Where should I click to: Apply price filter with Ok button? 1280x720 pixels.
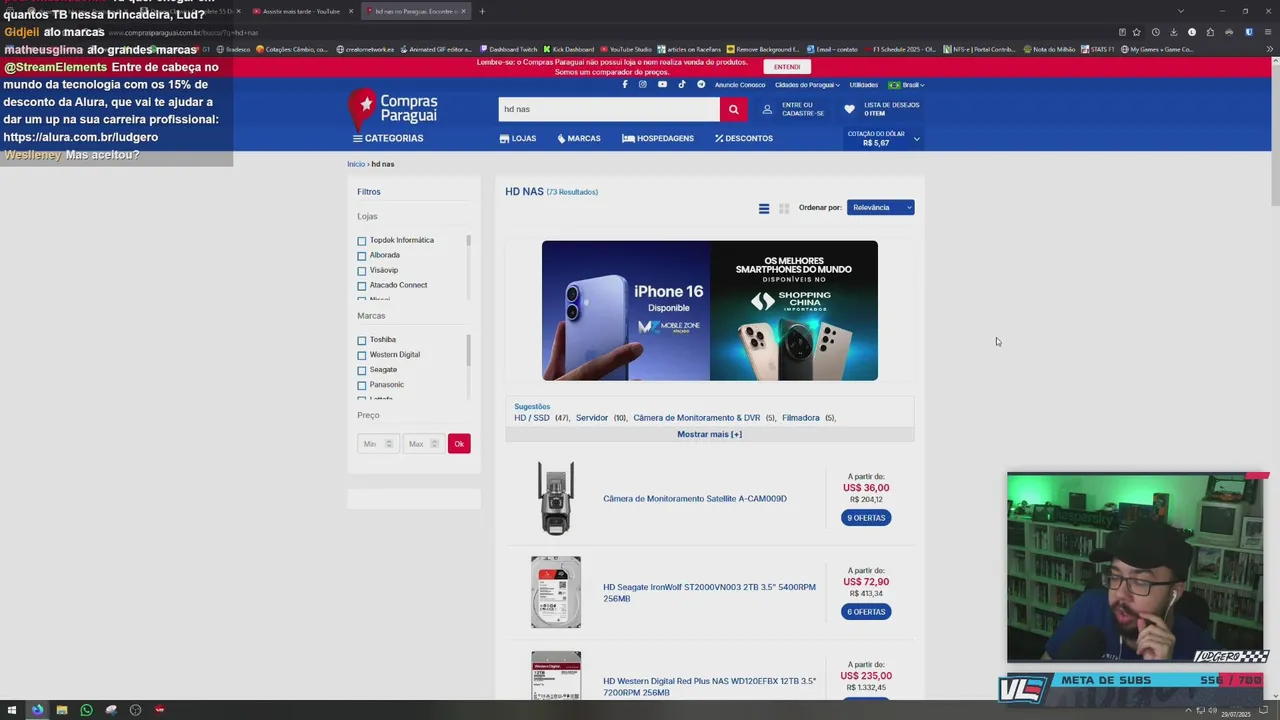[459, 444]
